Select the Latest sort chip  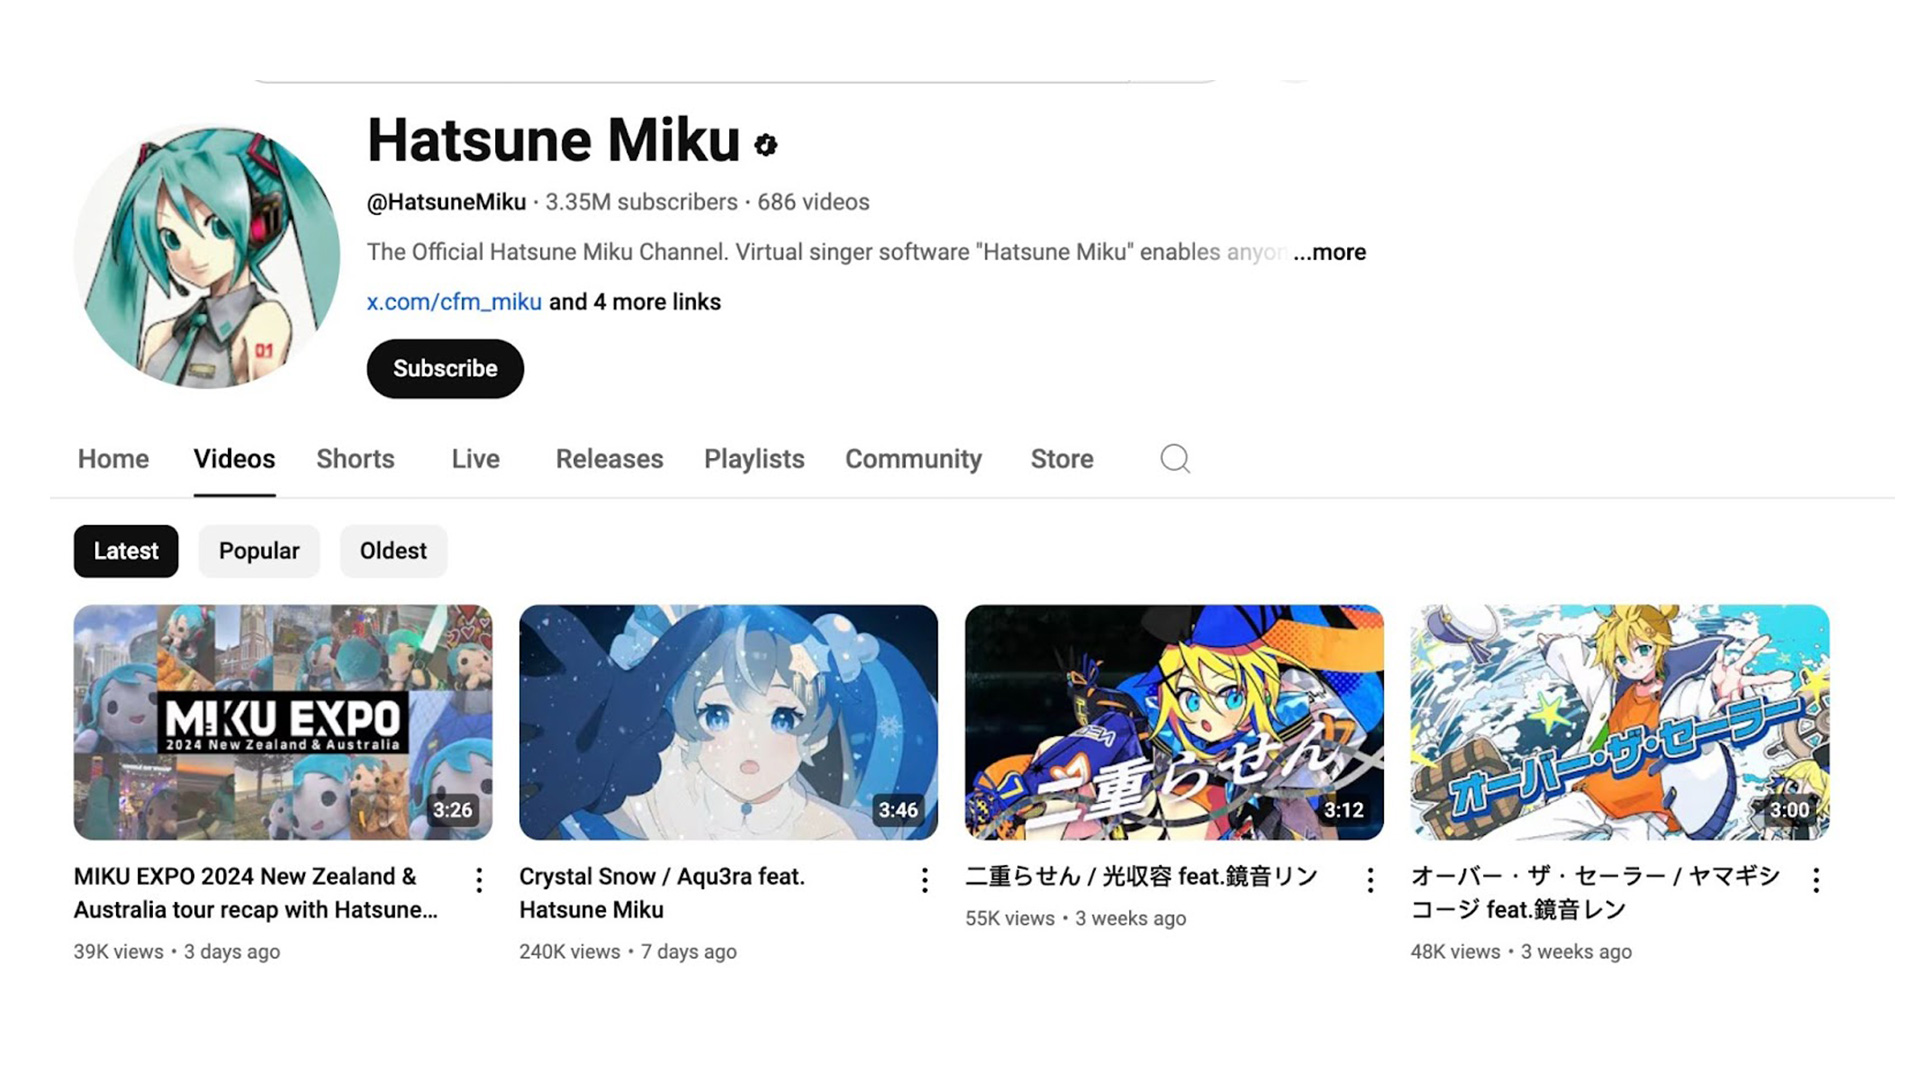(126, 551)
